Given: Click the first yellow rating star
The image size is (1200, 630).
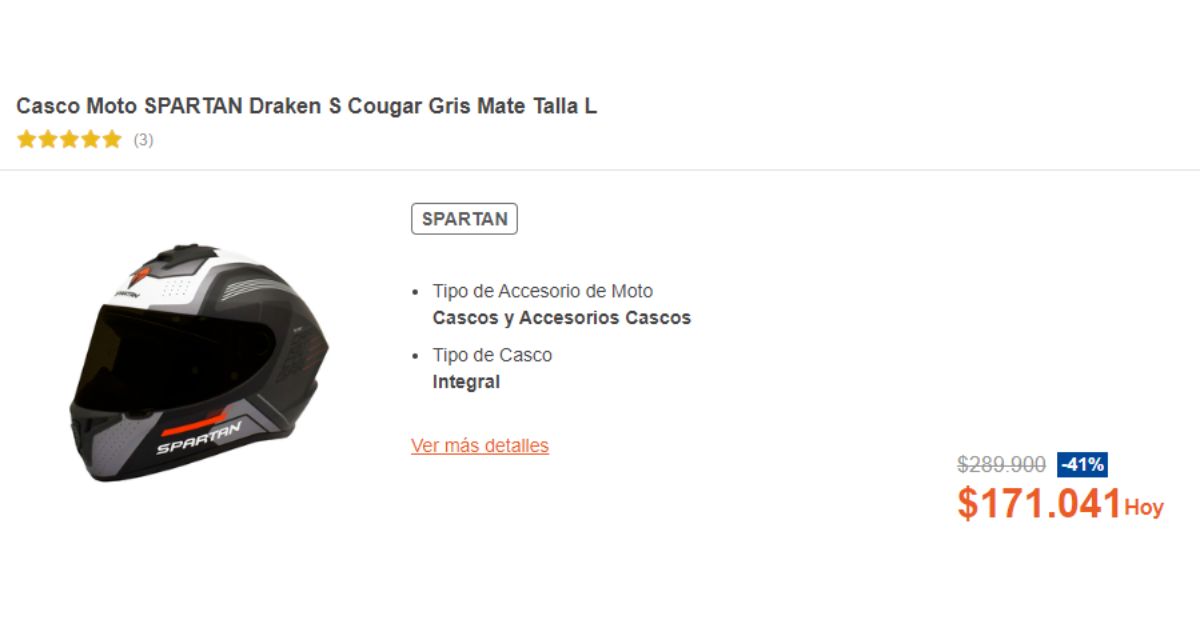Looking at the screenshot, I should click(26, 140).
